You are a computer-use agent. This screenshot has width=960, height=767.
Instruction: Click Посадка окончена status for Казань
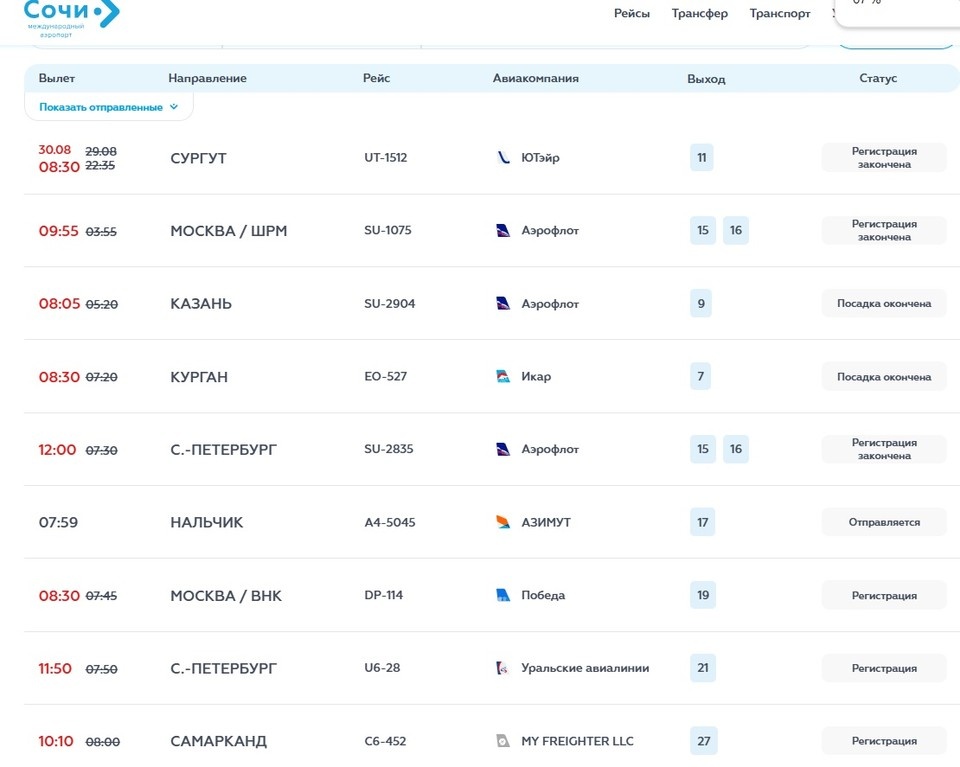pos(884,304)
